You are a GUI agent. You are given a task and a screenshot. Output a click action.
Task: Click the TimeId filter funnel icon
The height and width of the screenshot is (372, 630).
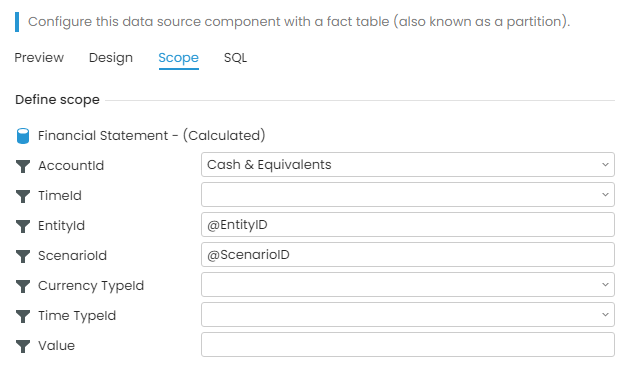coord(23,196)
